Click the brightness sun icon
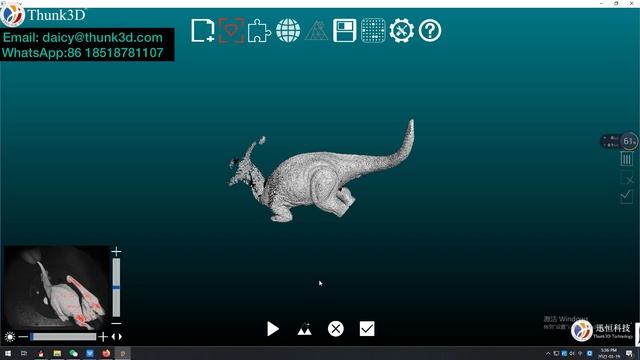Screen dimensions: 640x360 coord(9,337)
